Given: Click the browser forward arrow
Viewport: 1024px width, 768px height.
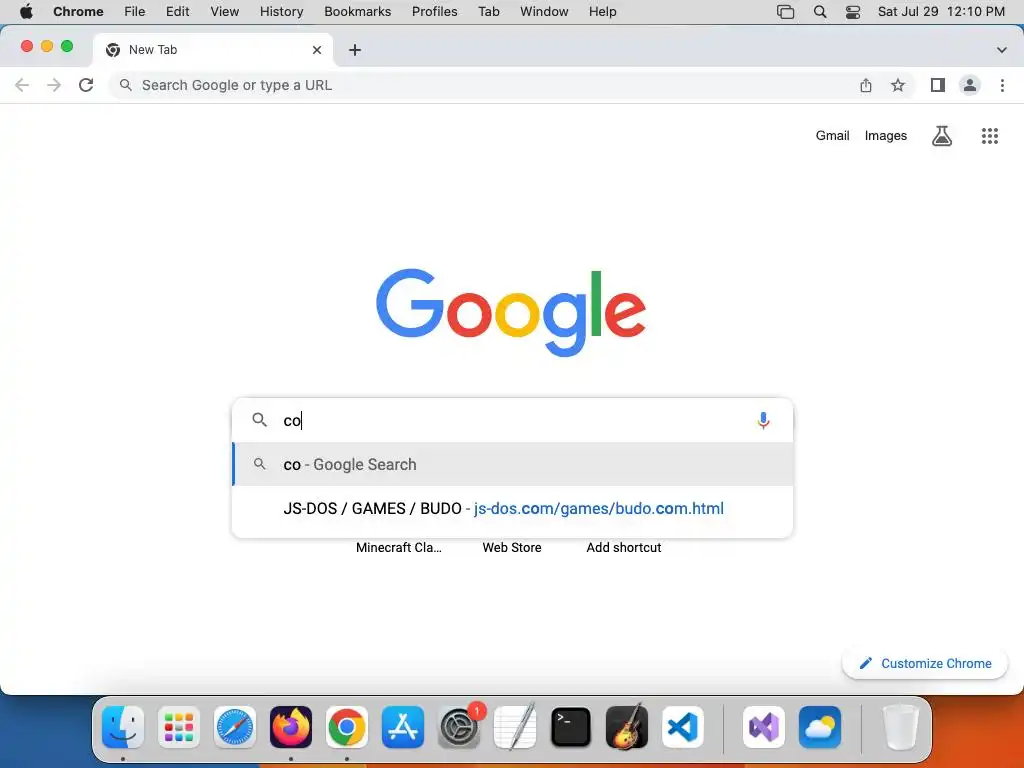Looking at the screenshot, I should click(54, 85).
